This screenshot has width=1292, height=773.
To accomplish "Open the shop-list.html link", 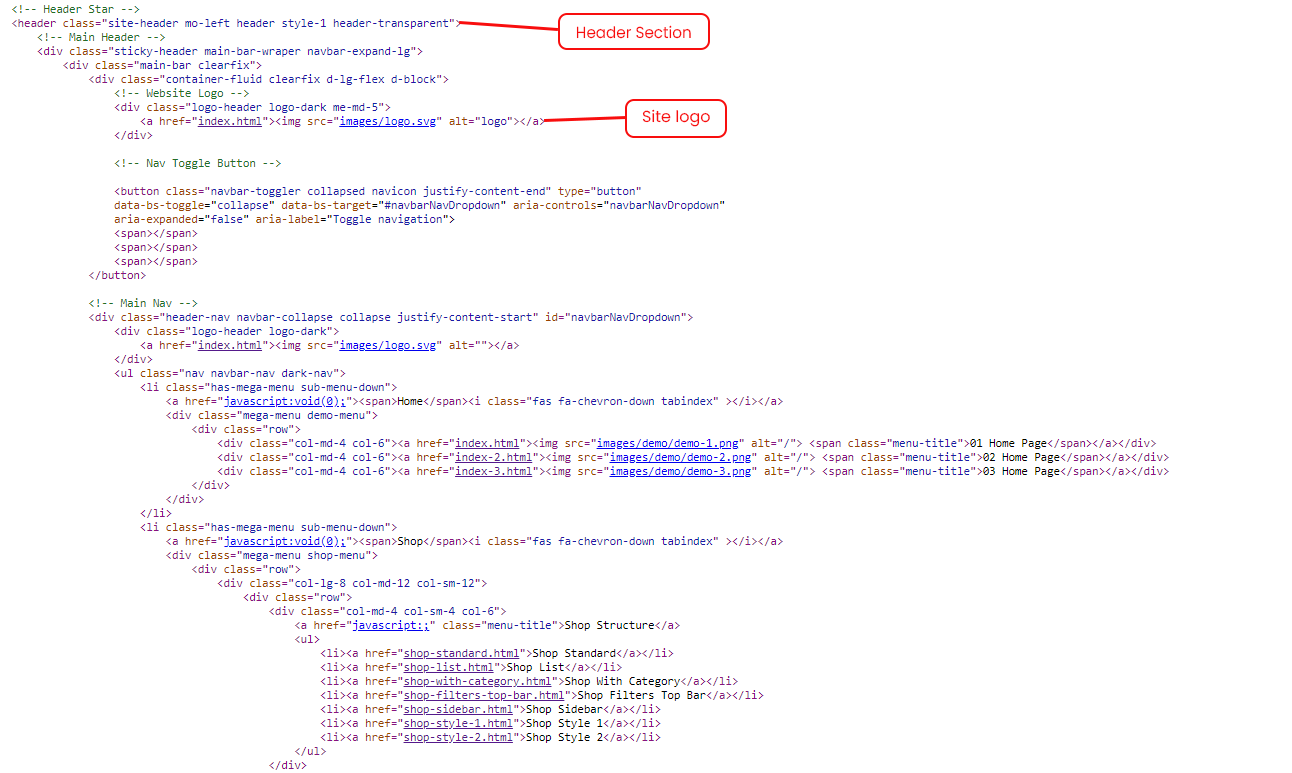I will tap(448, 667).
